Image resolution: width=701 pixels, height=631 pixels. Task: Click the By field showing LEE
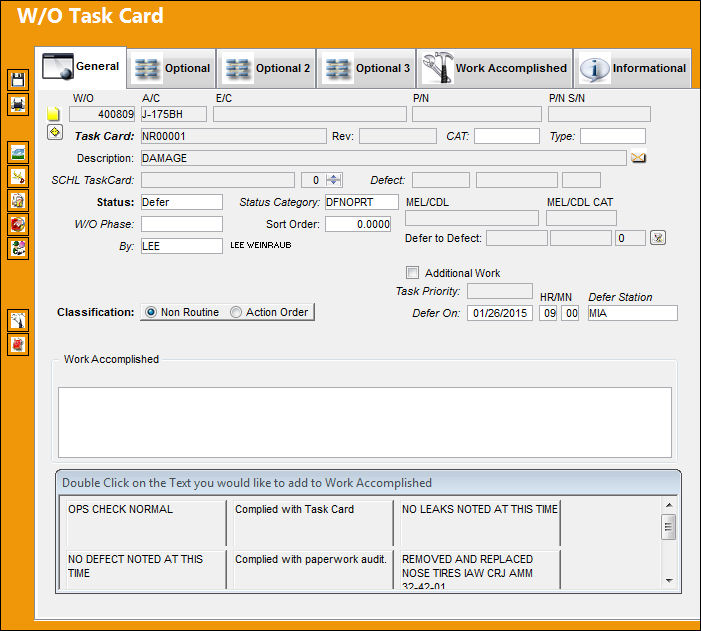click(182, 246)
